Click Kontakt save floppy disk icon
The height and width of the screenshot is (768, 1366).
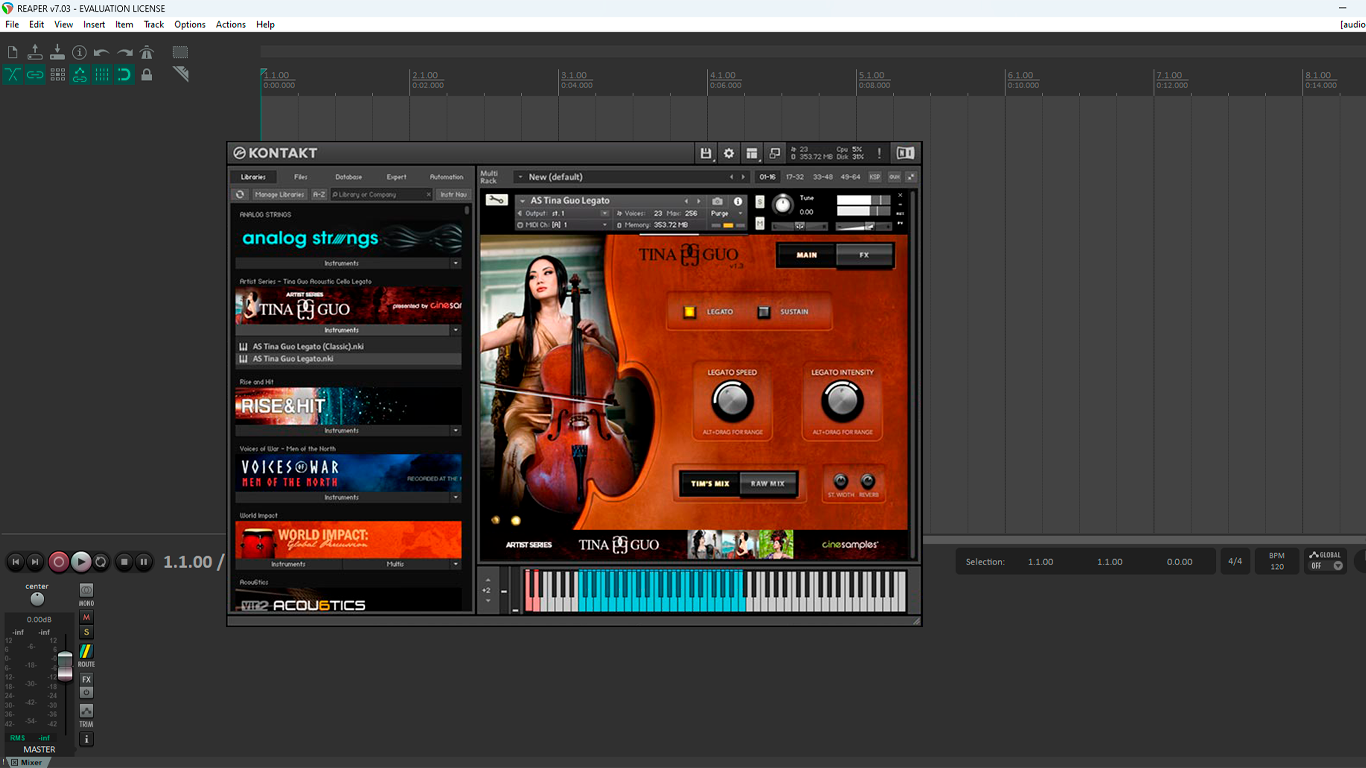click(x=706, y=153)
